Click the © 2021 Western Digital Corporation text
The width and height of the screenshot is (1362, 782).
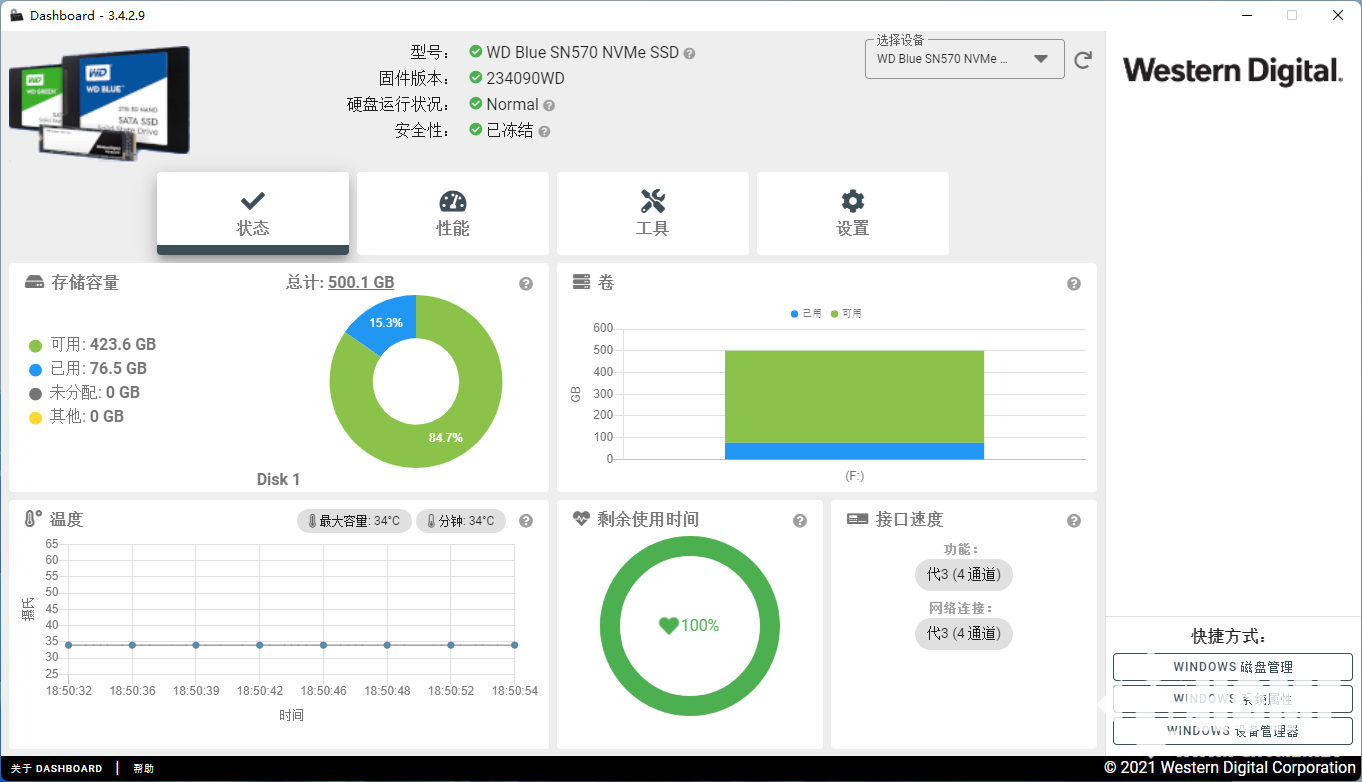coord(1230,768)
